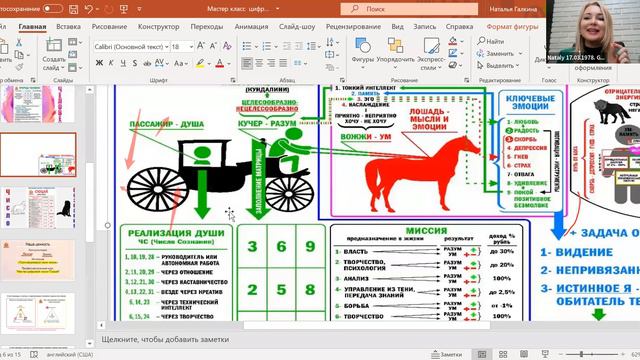Open the Переходы ribbon tab
This screenshot has width=640, height=360.
207,27
